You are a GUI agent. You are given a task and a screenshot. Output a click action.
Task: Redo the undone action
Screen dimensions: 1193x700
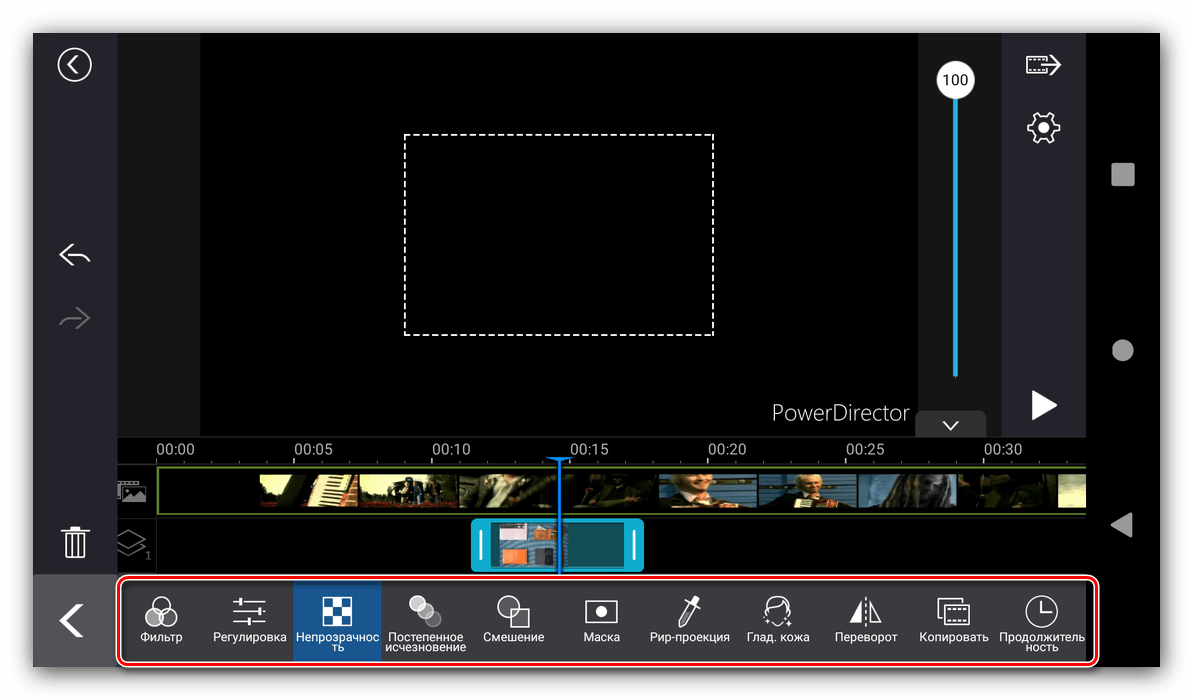(x=75, y=318)
